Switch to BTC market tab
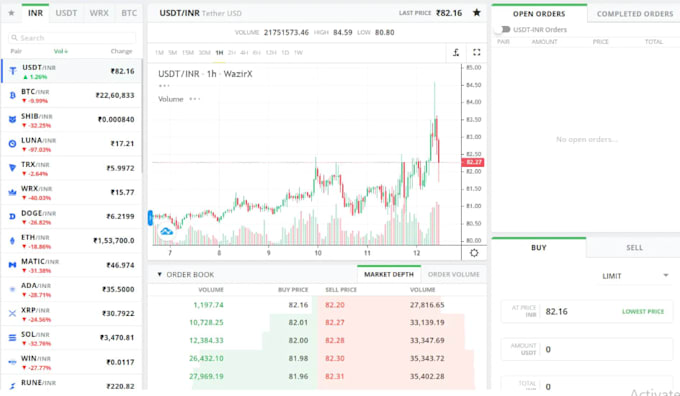The height and width of the screenshot is (396, 680). 129,13
